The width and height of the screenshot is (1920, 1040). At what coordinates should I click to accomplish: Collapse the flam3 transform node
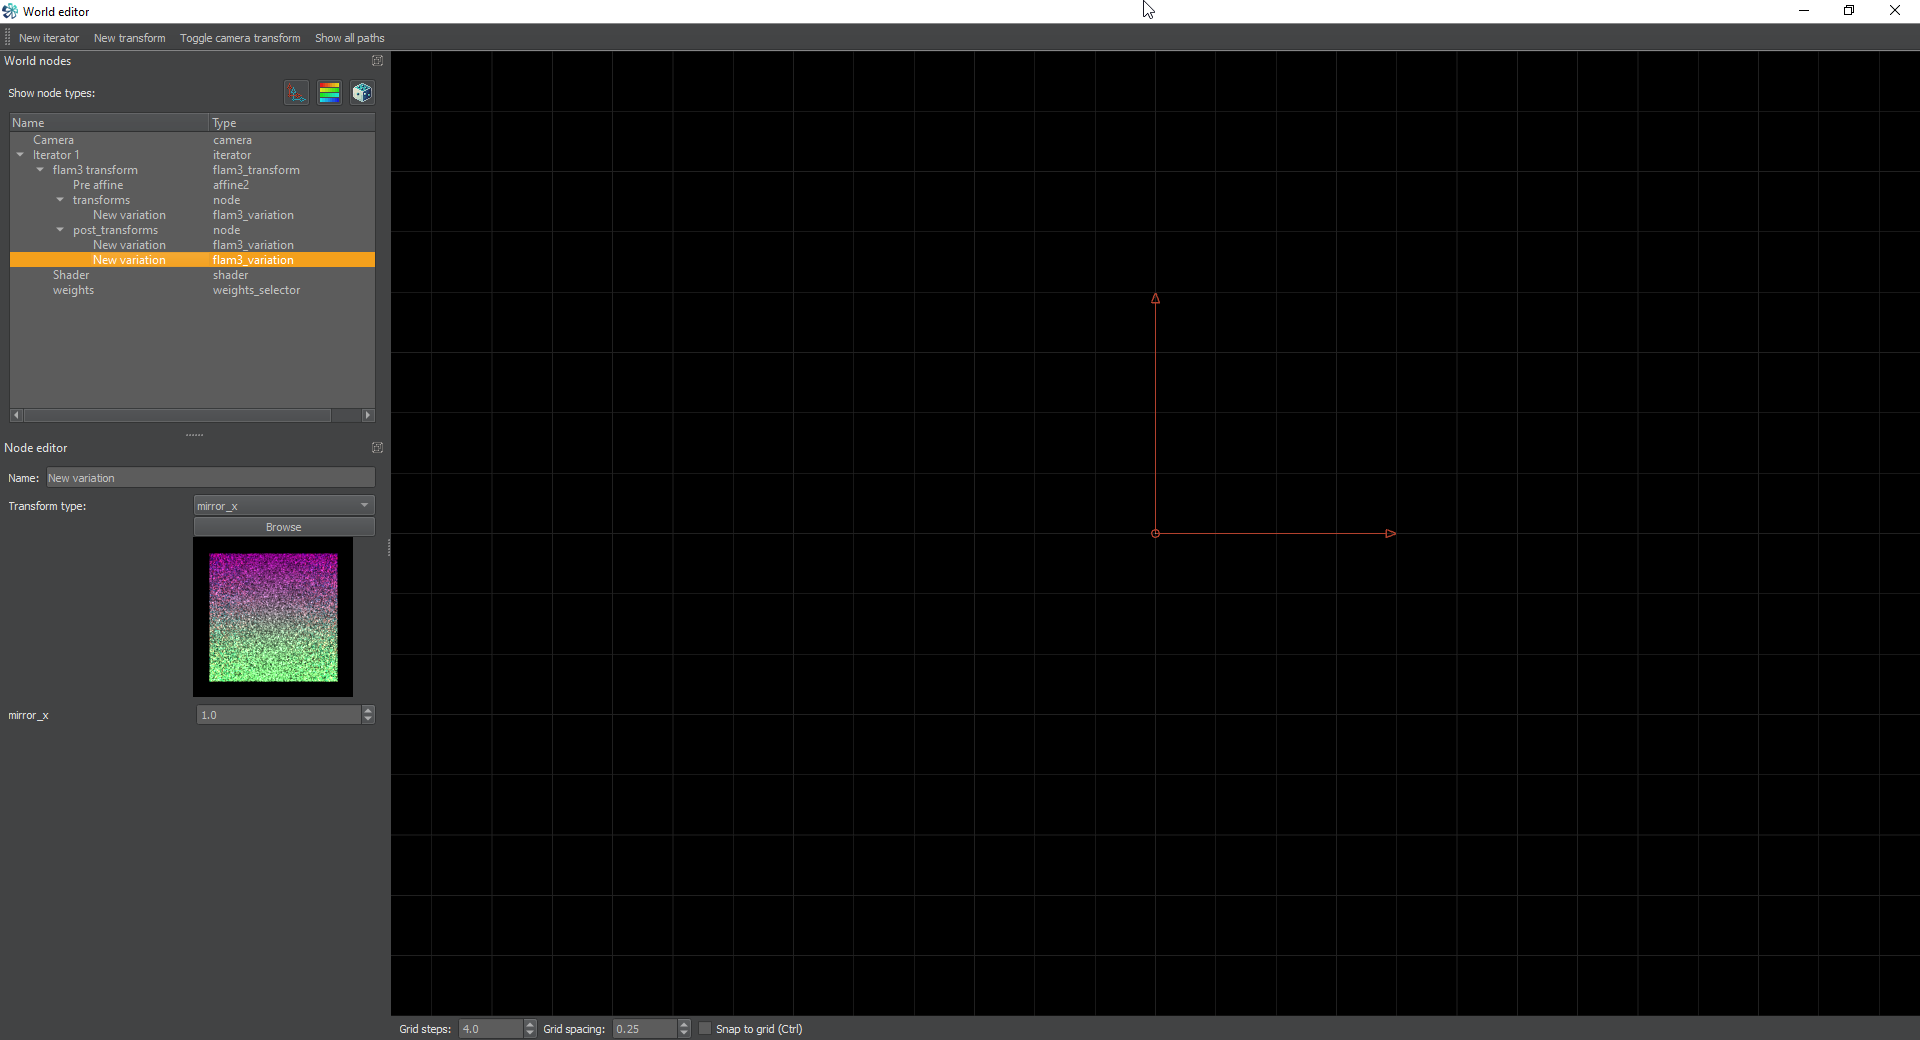pyautogui.click(x=40, y=170)
